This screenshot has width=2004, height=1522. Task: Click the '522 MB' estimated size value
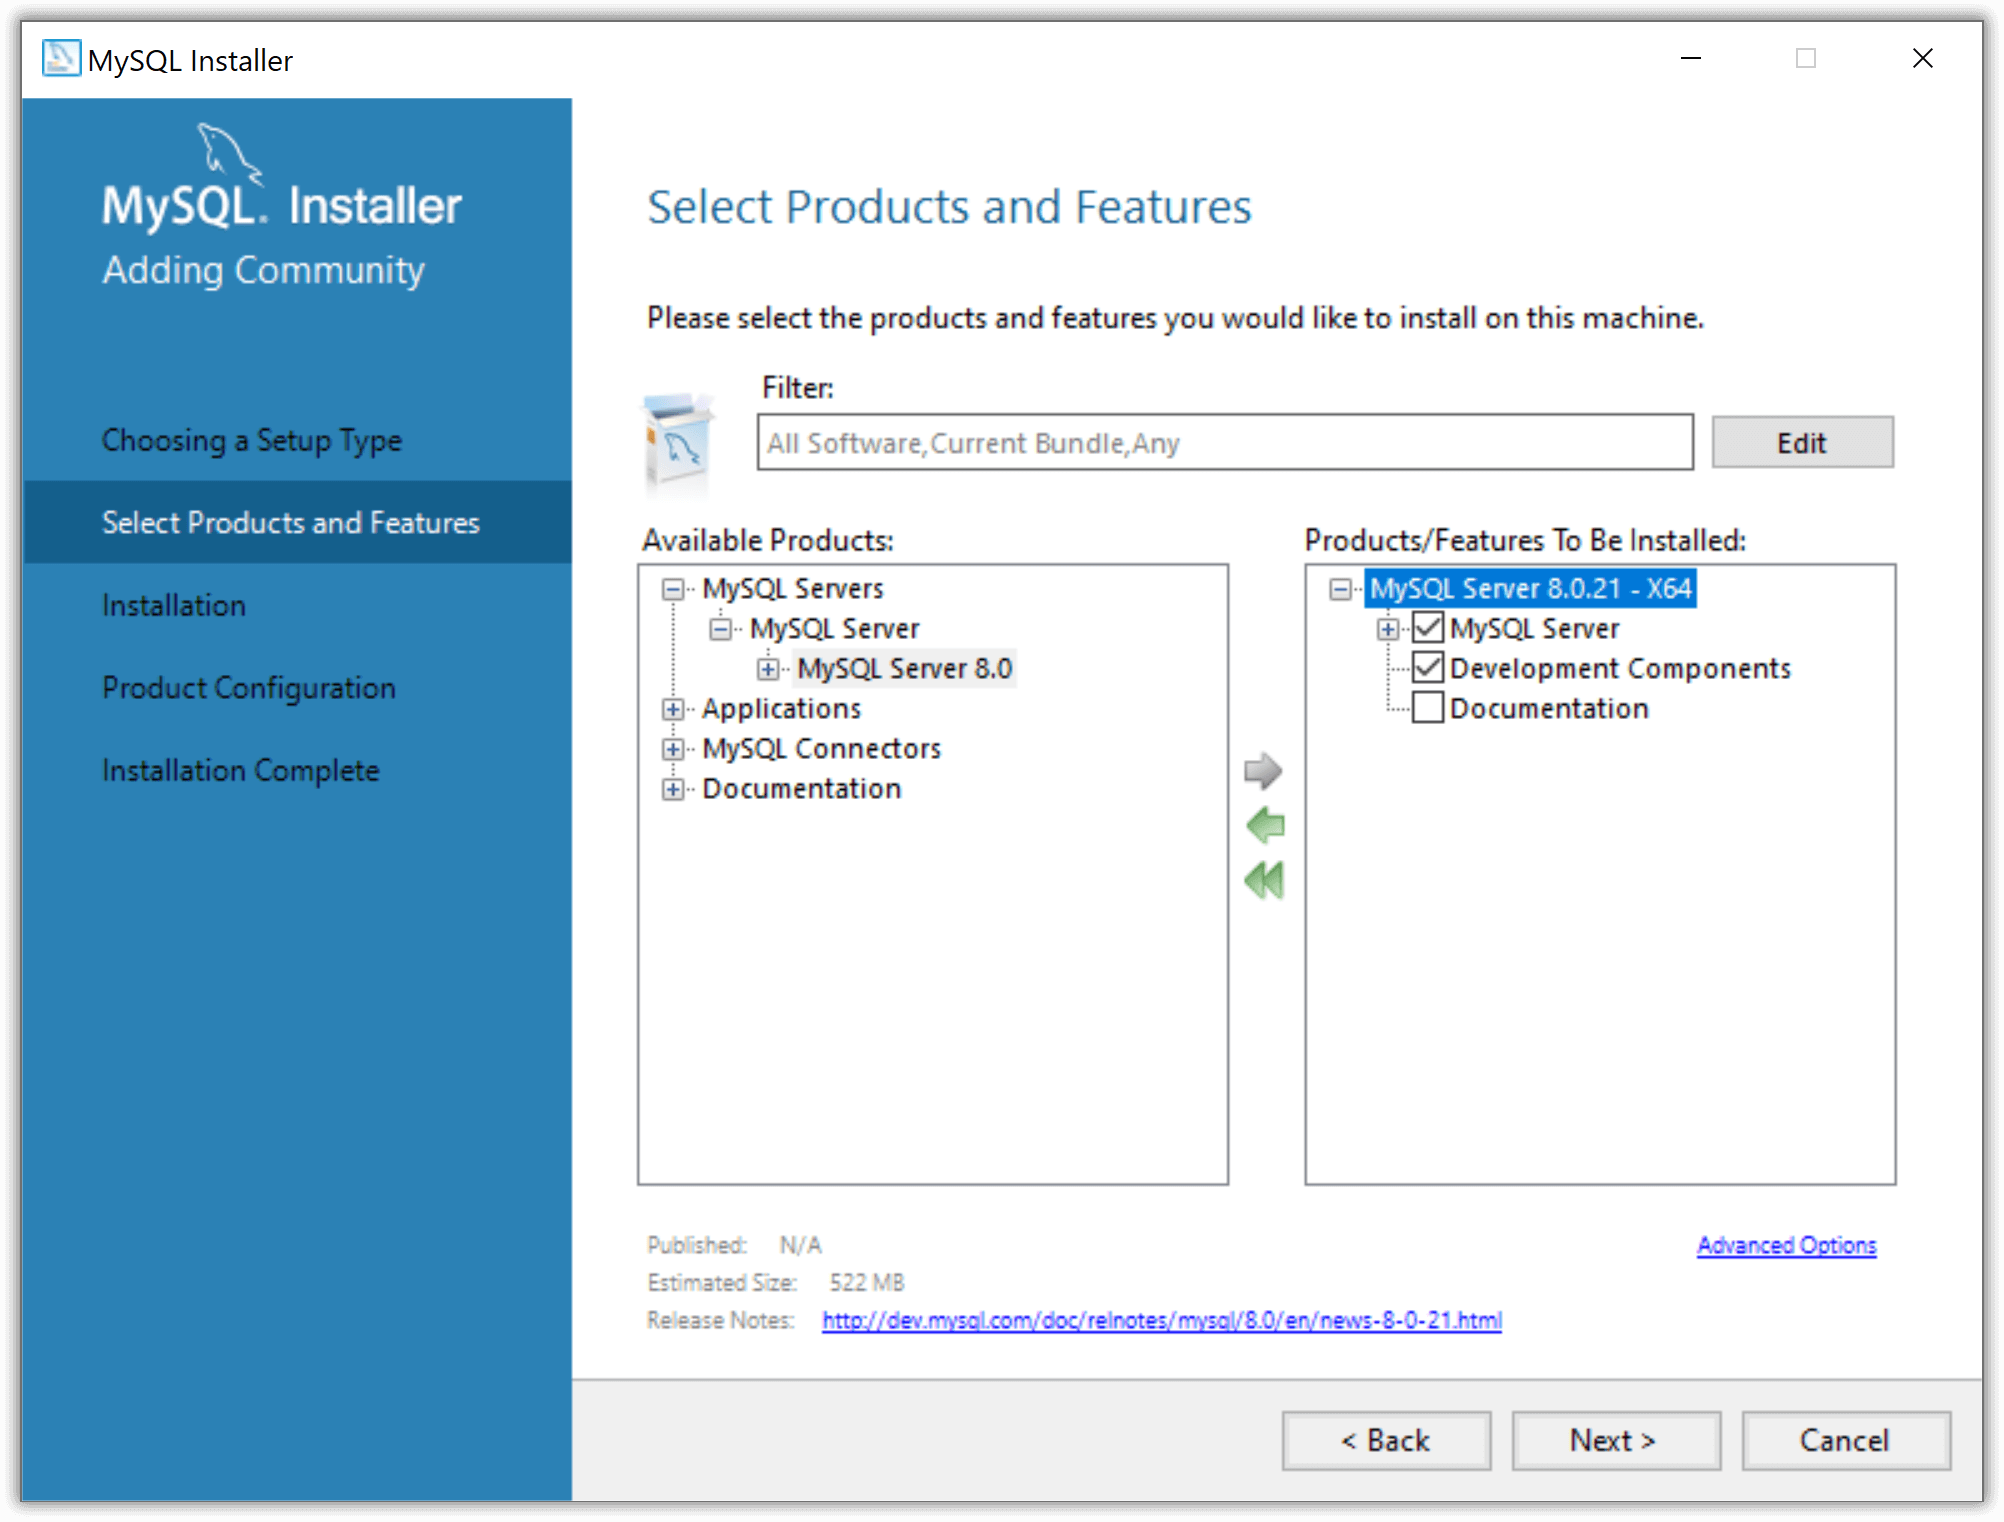coord(866,1282)
